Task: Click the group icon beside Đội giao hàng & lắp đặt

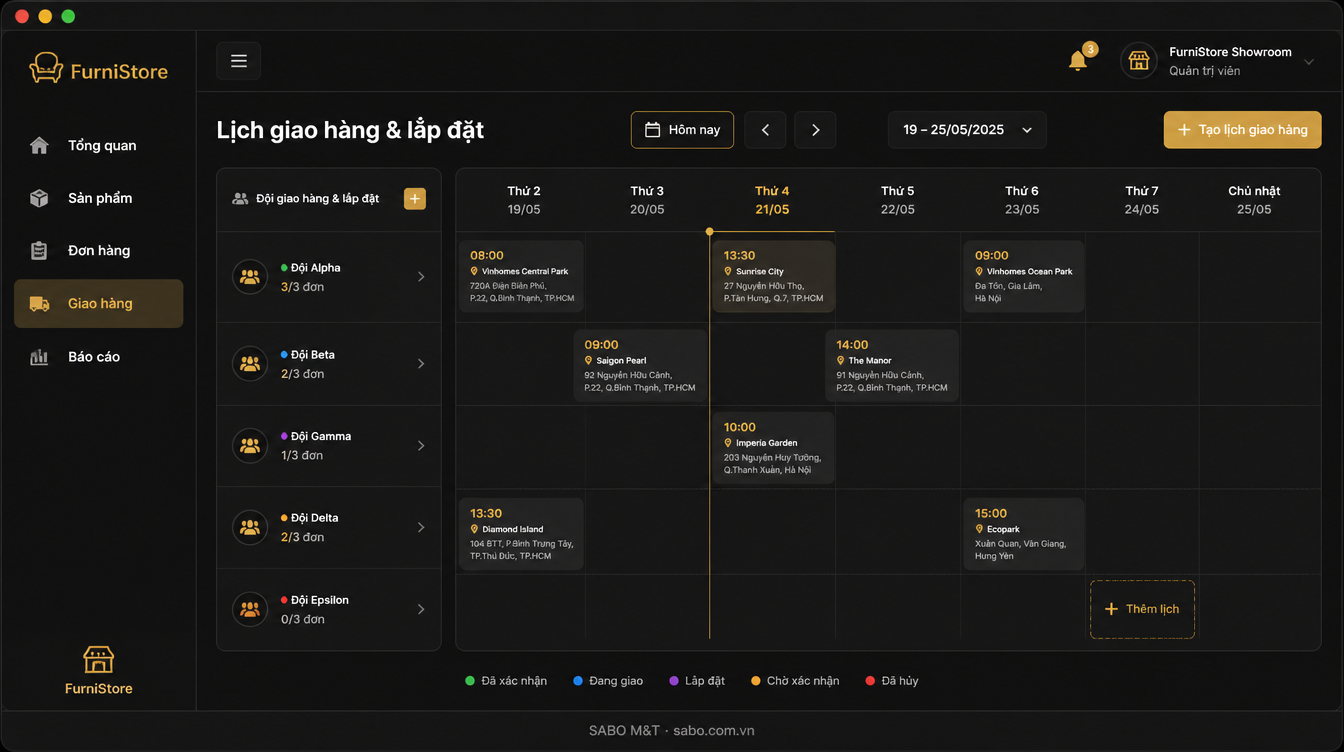Action: tap(240, 198)
